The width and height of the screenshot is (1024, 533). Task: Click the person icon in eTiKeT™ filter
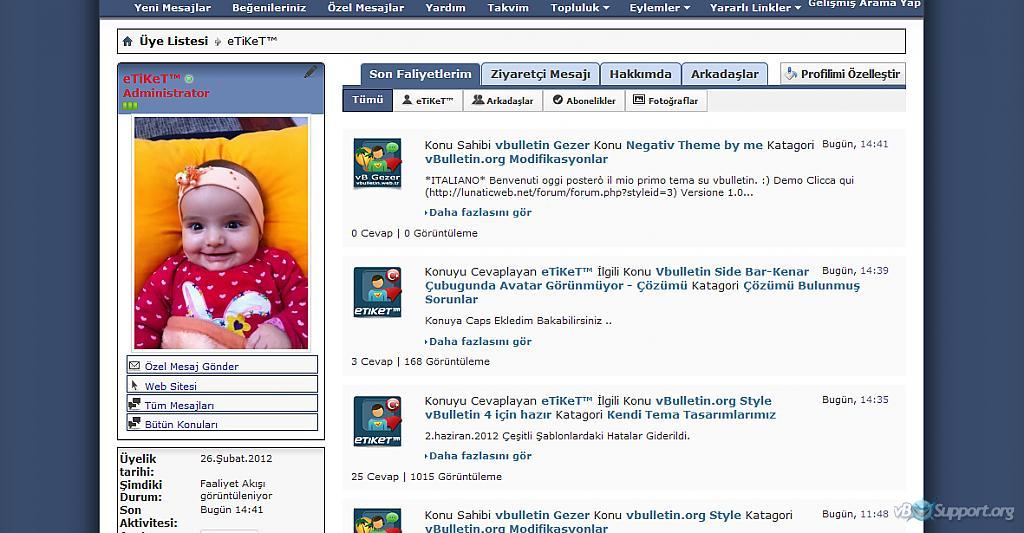coord(407,101)
